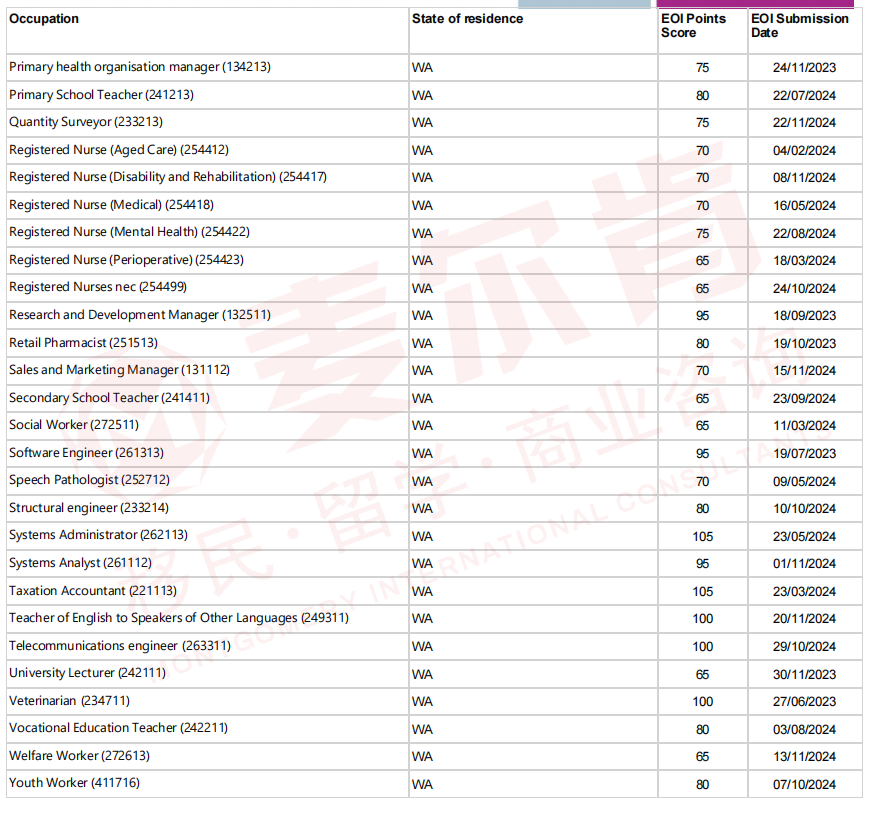
Task: Select date 19/07/2023 for Software Engineer
Action: pyautogui.click(x=804, y=454)
